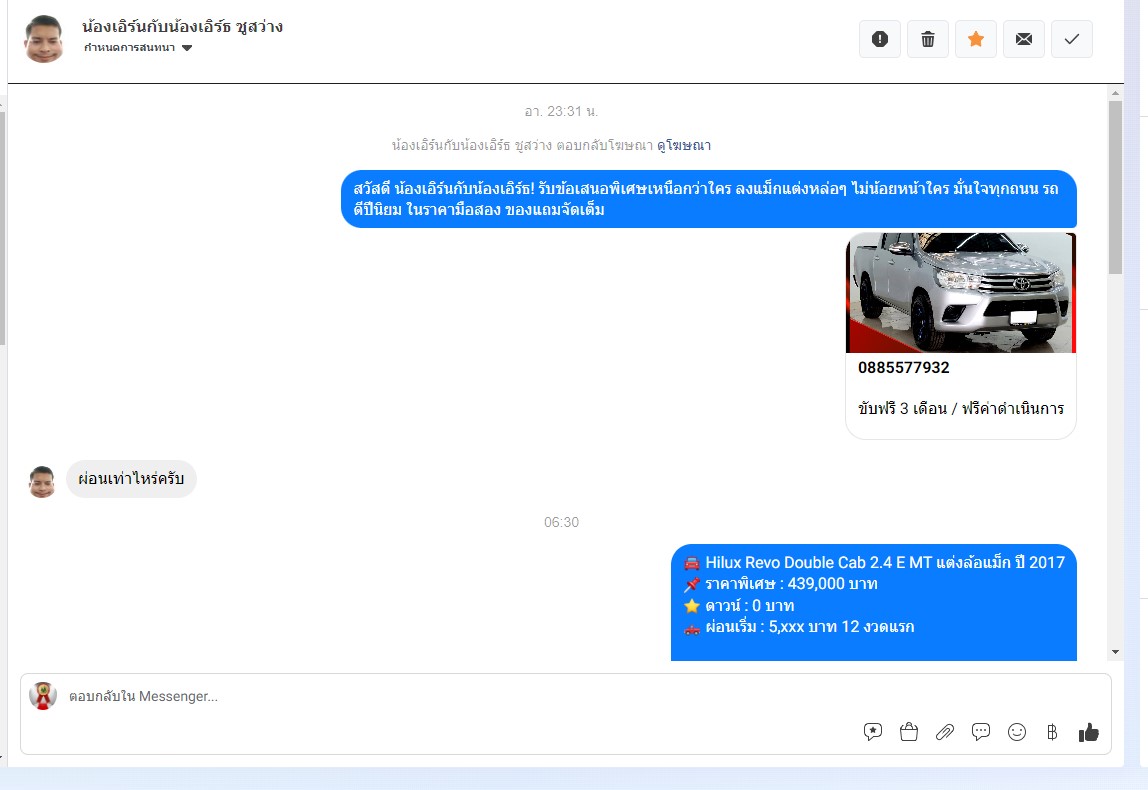1148x790 pixels.
Task: Click the ดาวน์ : 0 บาท line
Action: coord(739,605)
